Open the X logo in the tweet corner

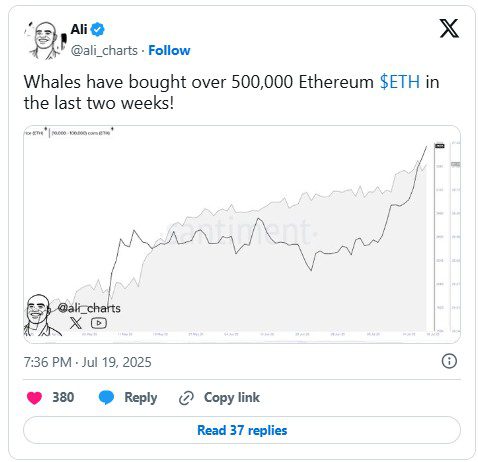tap(449, 28)
